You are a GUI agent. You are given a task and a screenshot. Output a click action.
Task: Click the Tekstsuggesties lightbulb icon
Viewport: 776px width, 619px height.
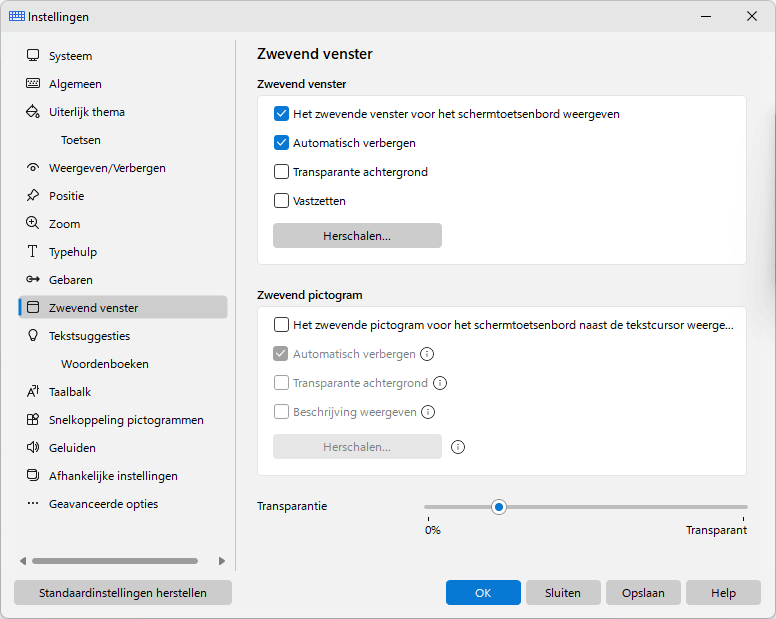pos(33,335)
